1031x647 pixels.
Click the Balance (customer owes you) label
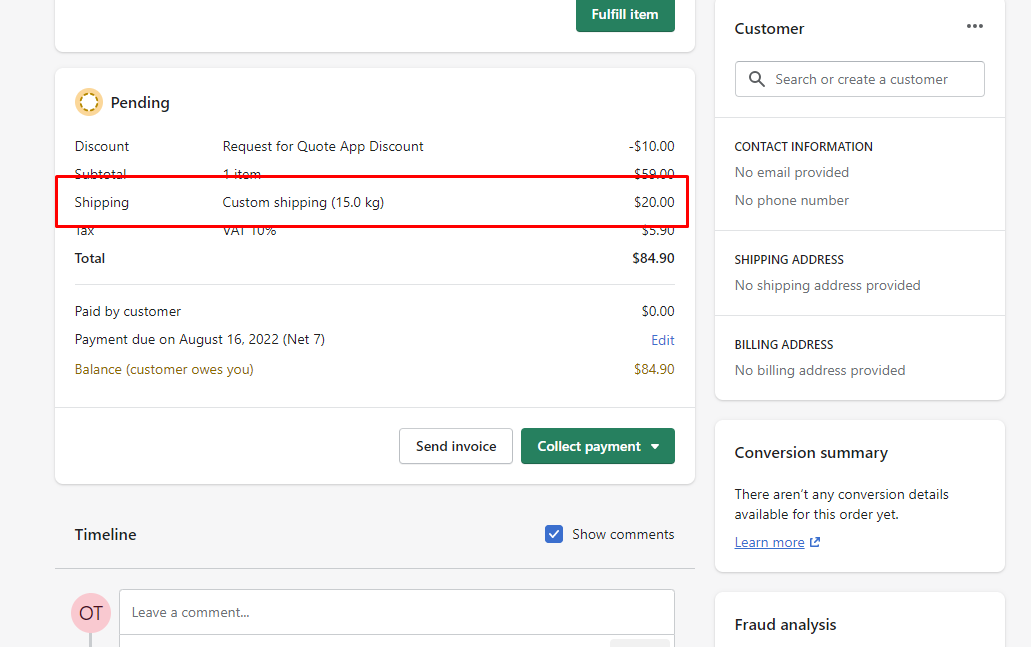point(164,369)
